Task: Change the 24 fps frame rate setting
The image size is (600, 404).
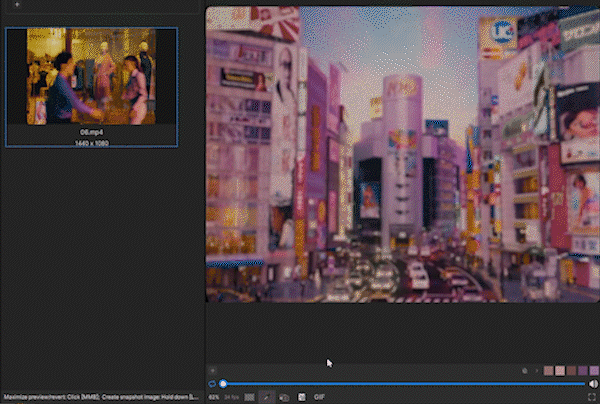Action: click(x=232, y=397)
